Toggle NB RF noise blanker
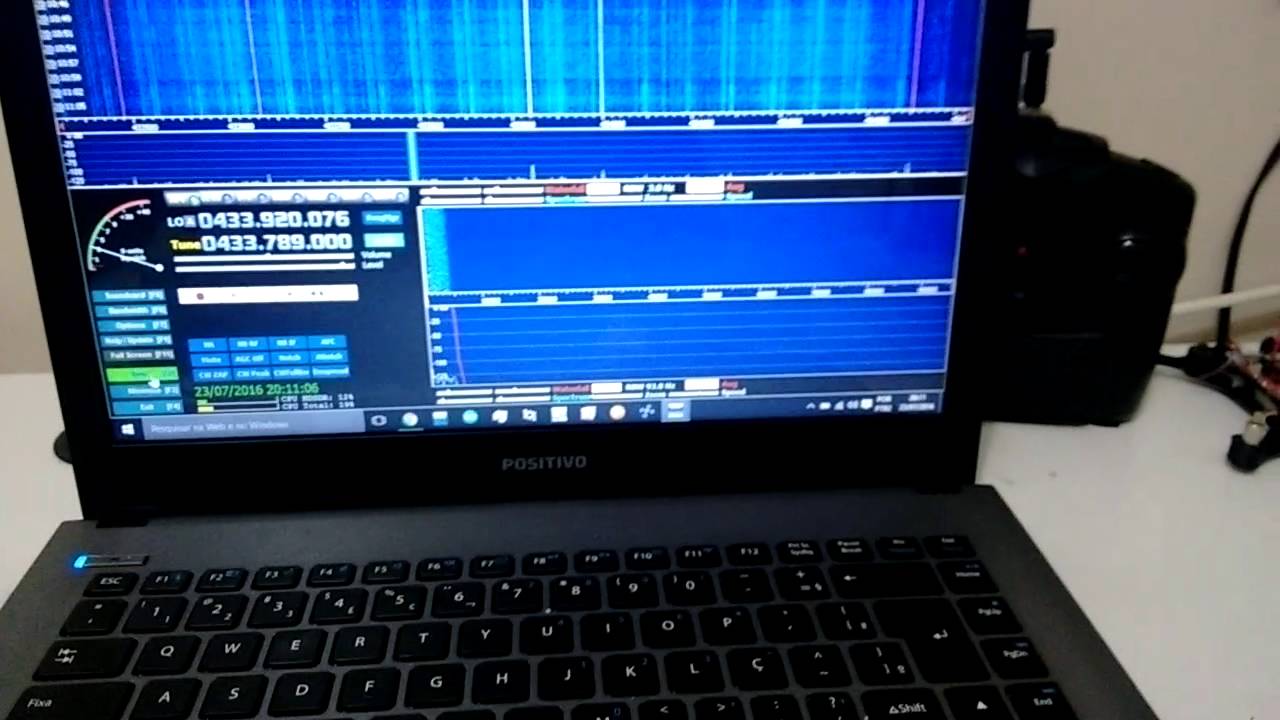1280x720 pixels. [x=248, y=344]
